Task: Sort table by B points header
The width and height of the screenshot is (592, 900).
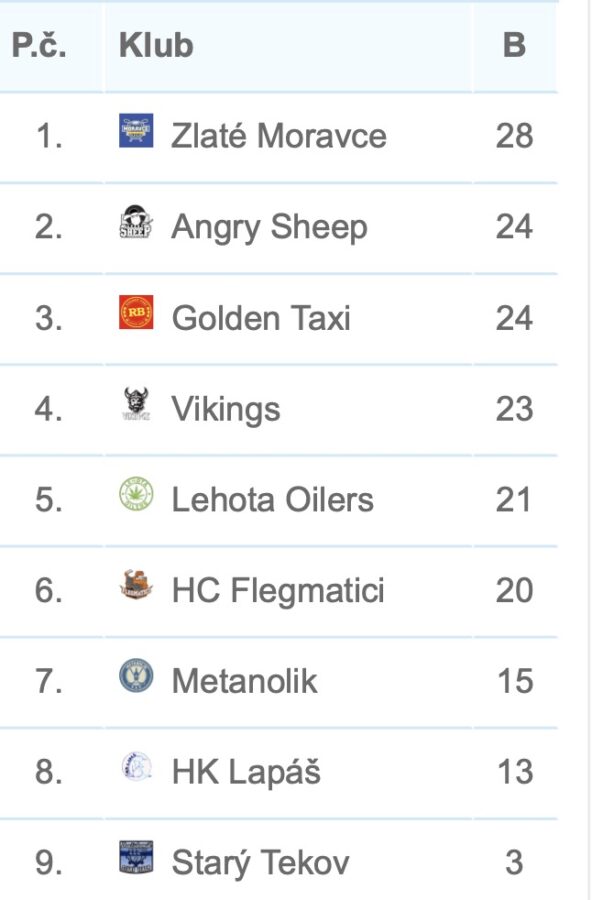Action: click(514, 45)
